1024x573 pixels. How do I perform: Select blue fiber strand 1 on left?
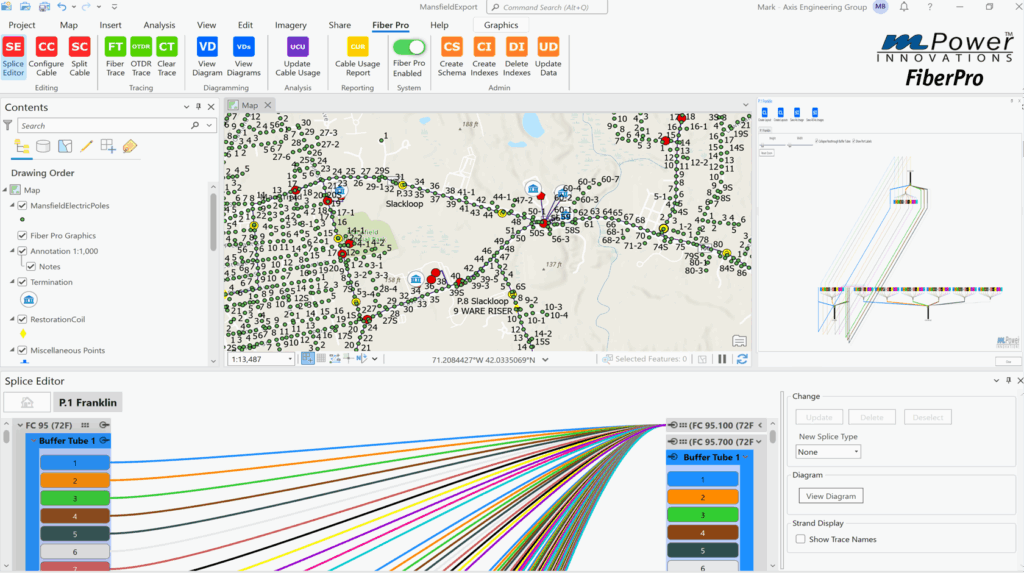click(74, 463)
